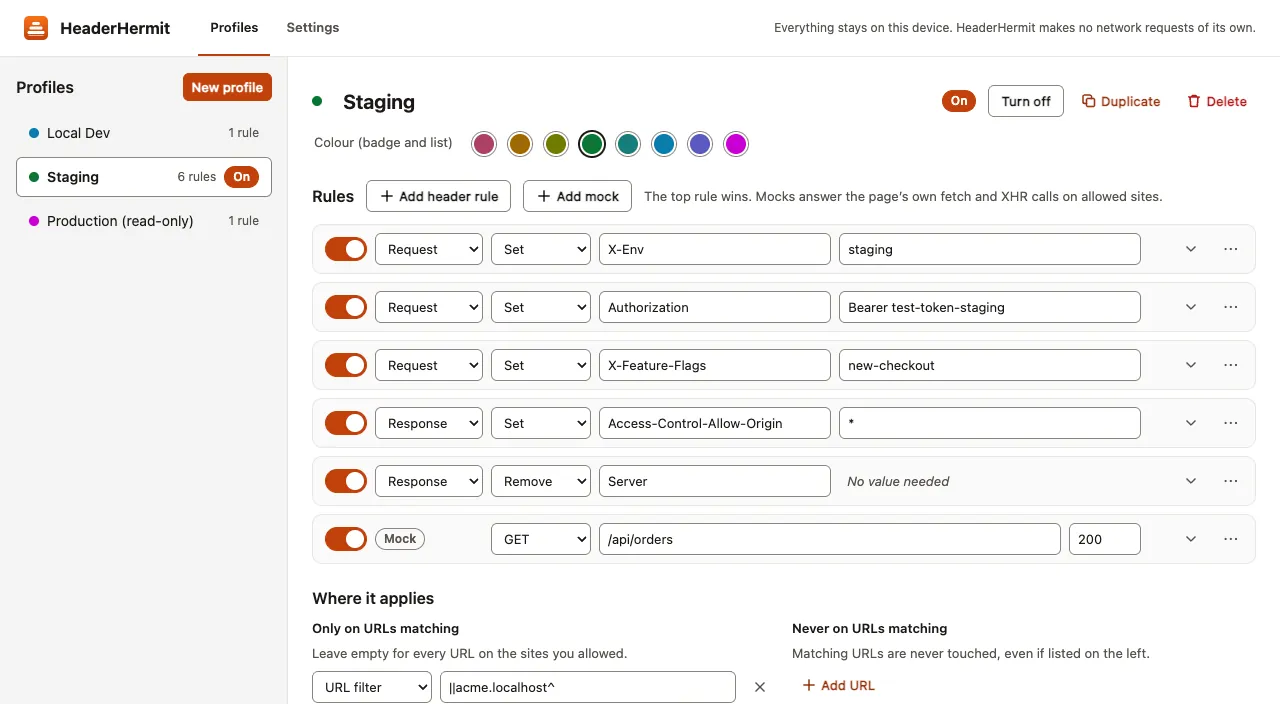1280x704 pixels.
Task: Select the Production (read-only) profile
Action: pyautogui.click(x=144, y=221)
